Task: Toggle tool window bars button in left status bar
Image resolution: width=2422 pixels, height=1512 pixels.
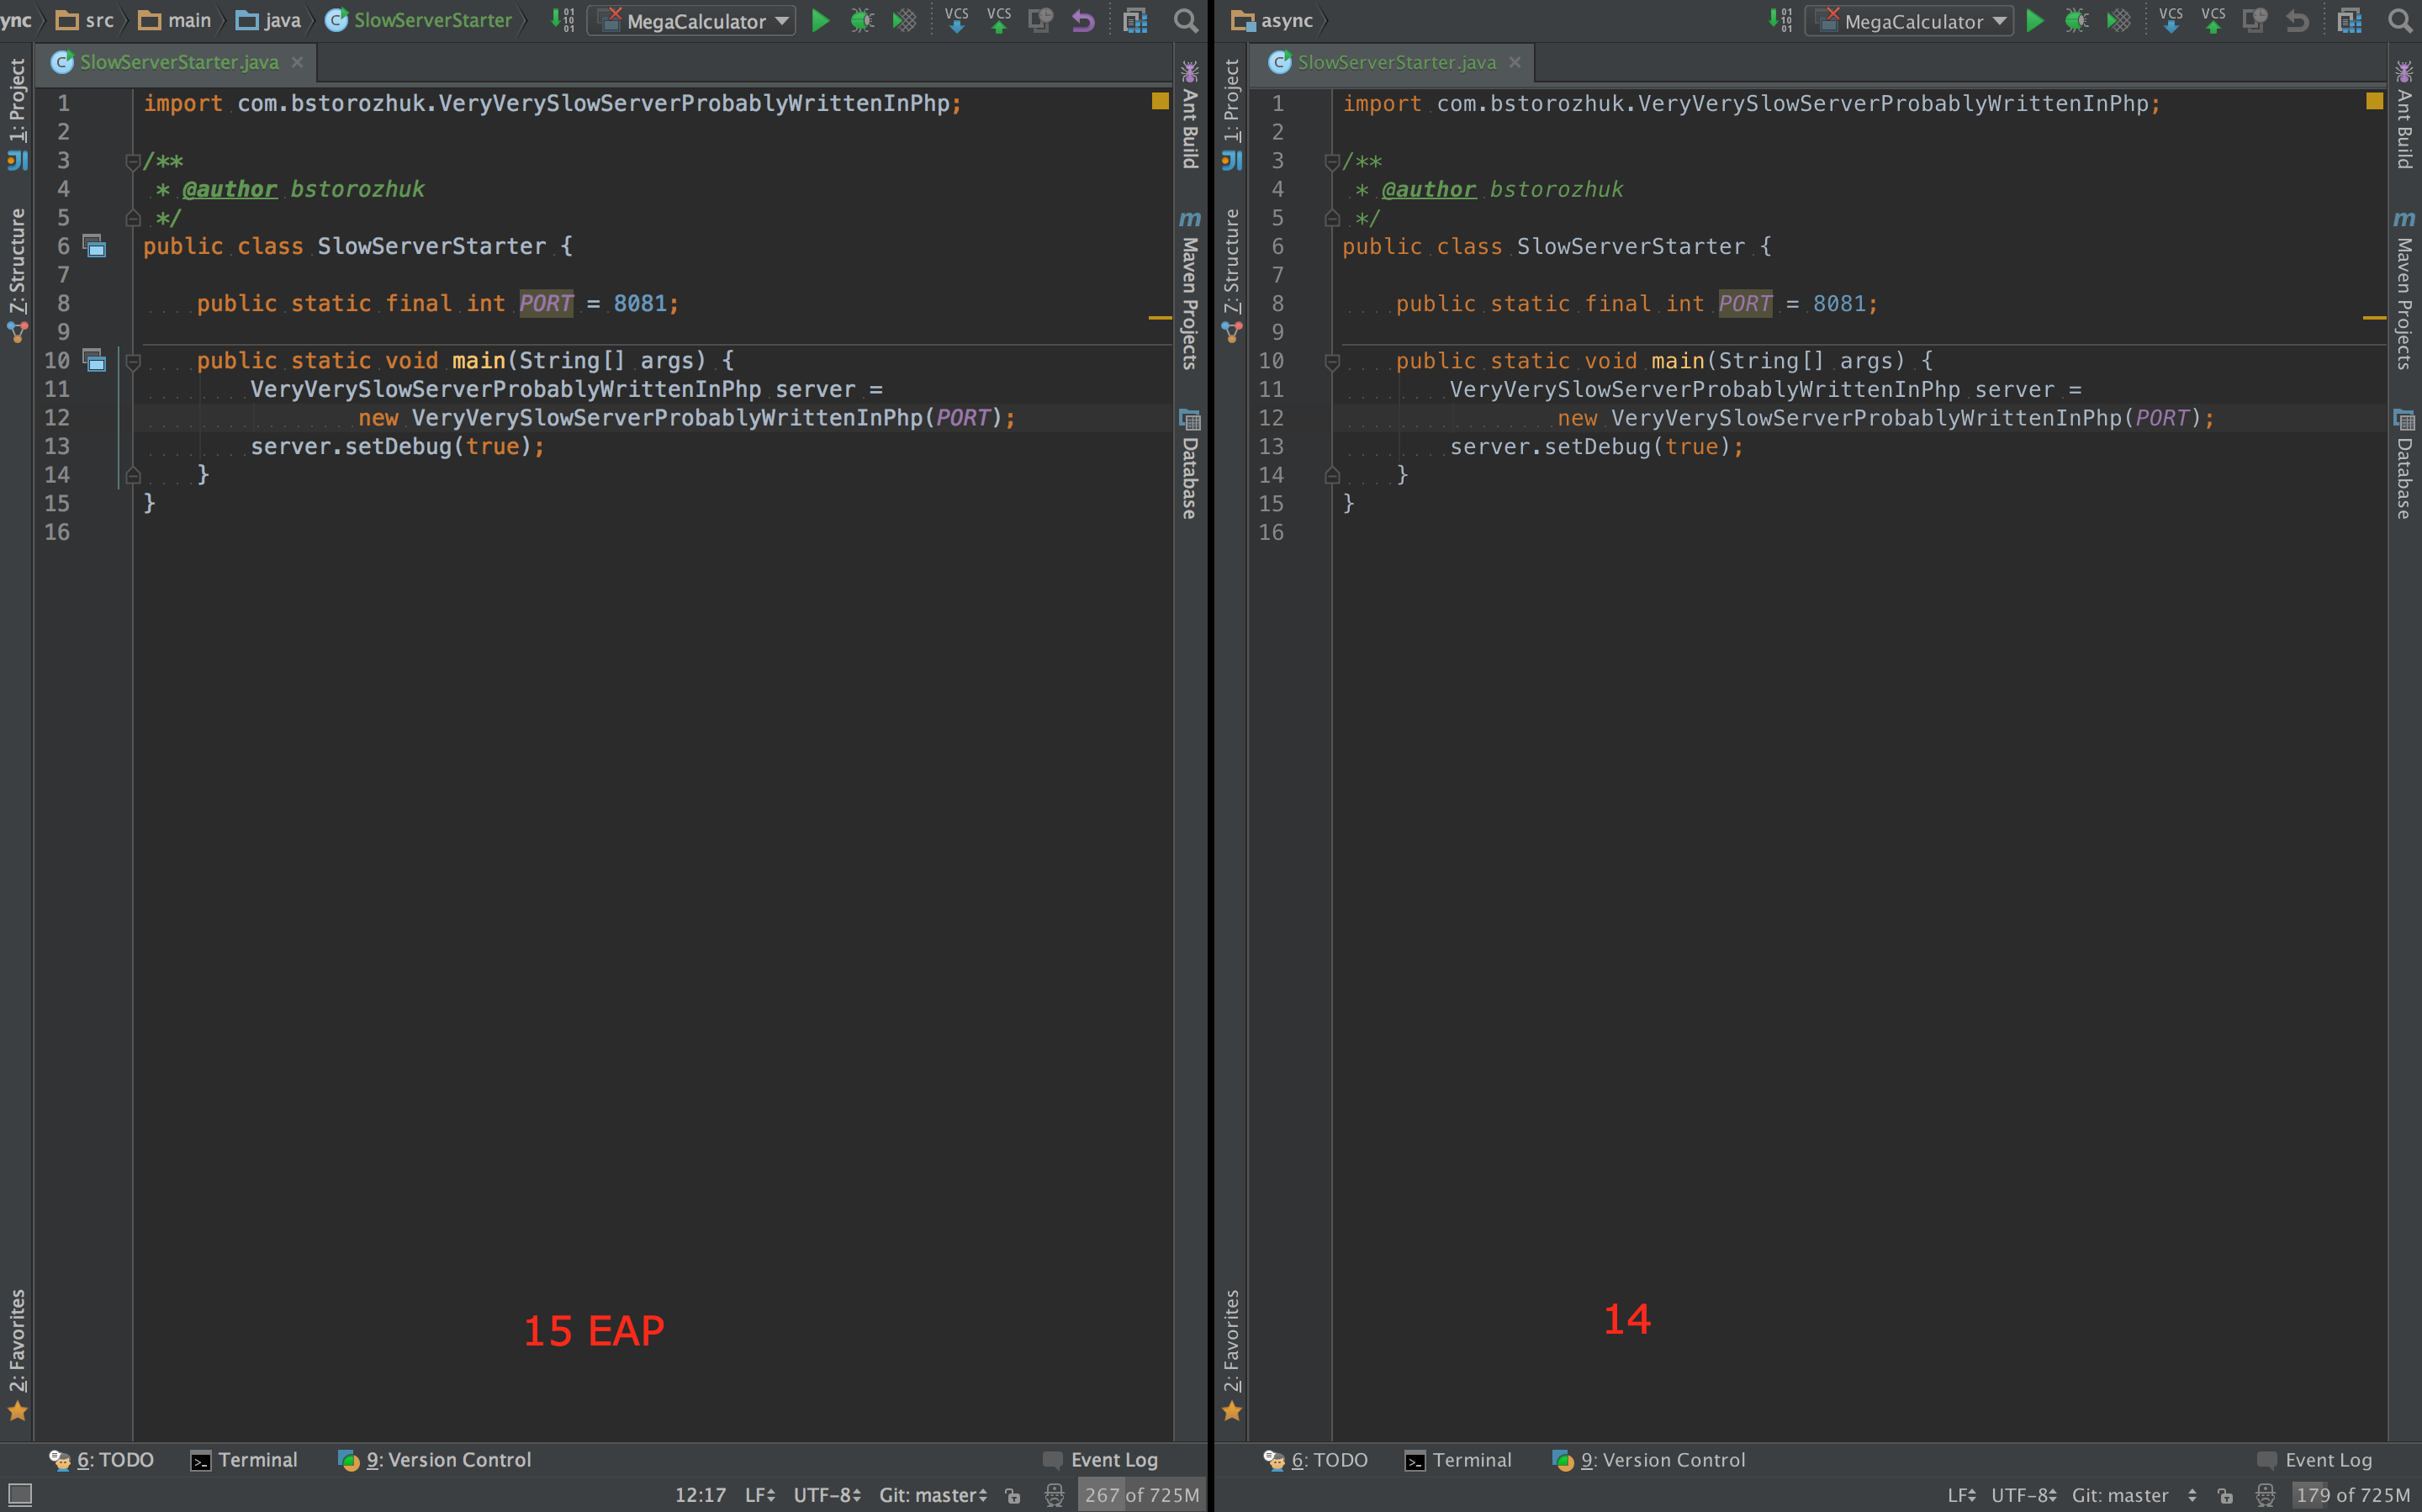Action: point(20,1495)
